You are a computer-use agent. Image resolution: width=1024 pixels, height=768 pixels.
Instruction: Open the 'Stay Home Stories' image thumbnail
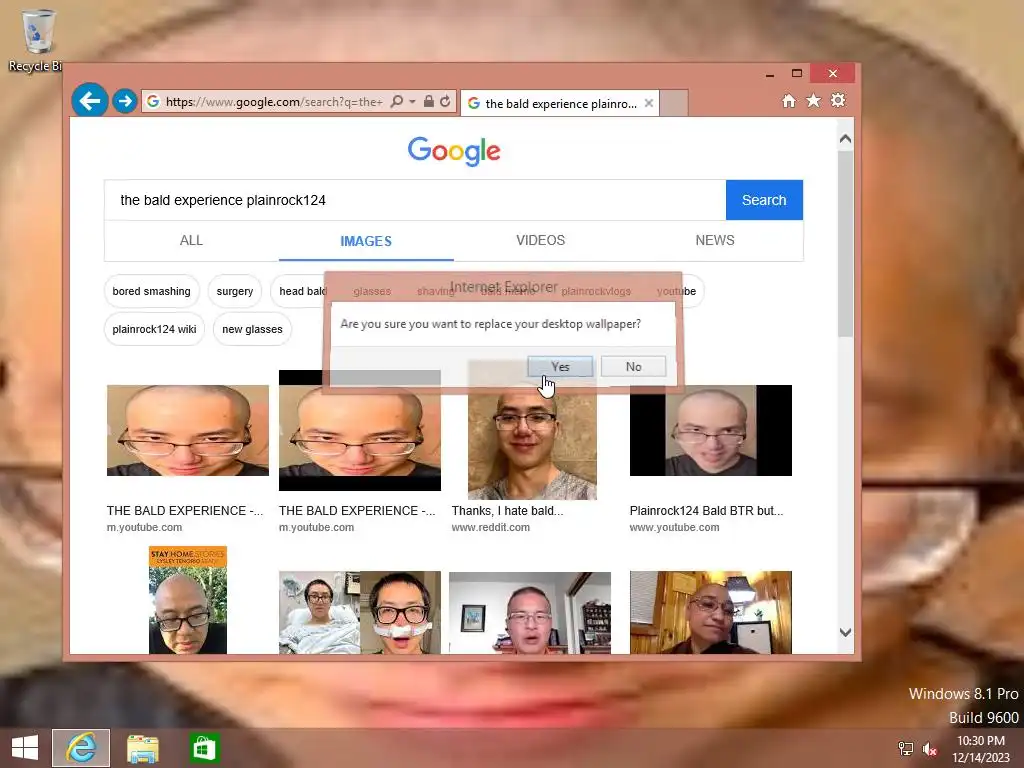[x=188, y=600]
